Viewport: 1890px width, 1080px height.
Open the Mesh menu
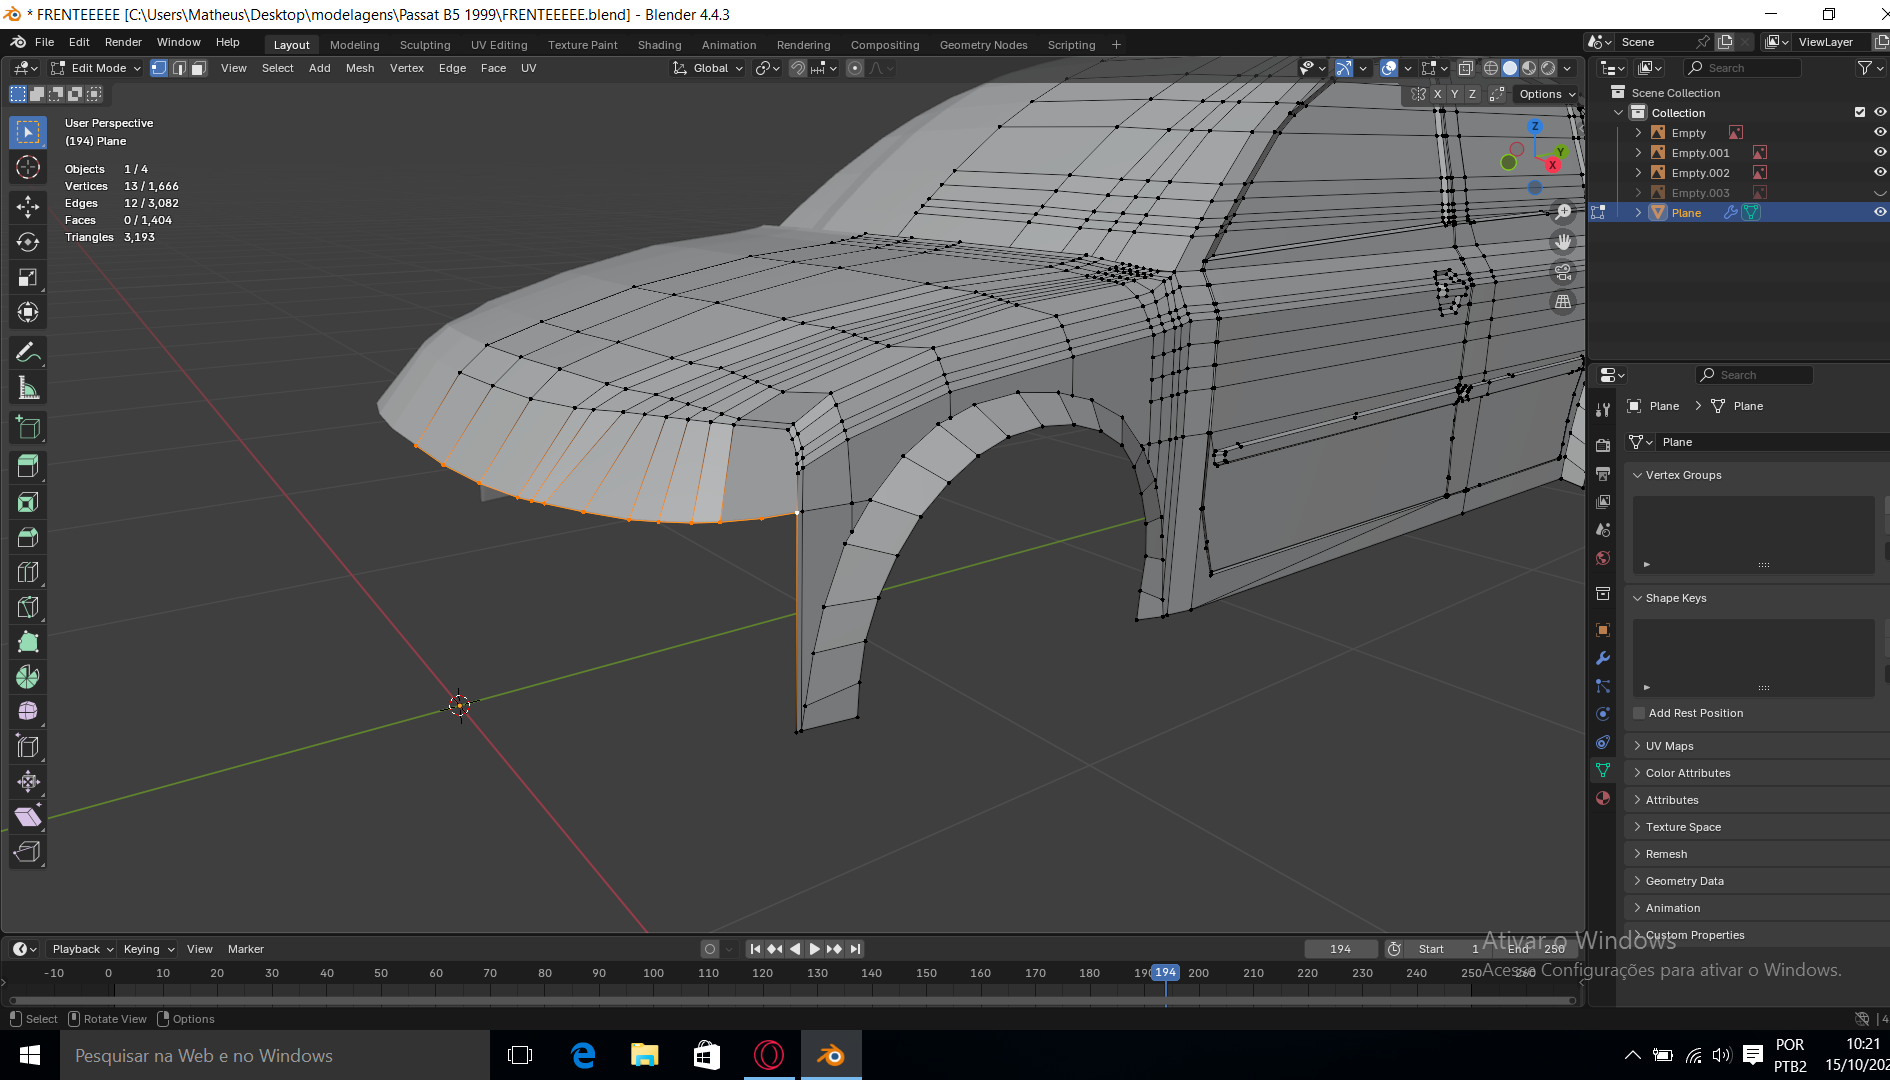click(359, 68)
